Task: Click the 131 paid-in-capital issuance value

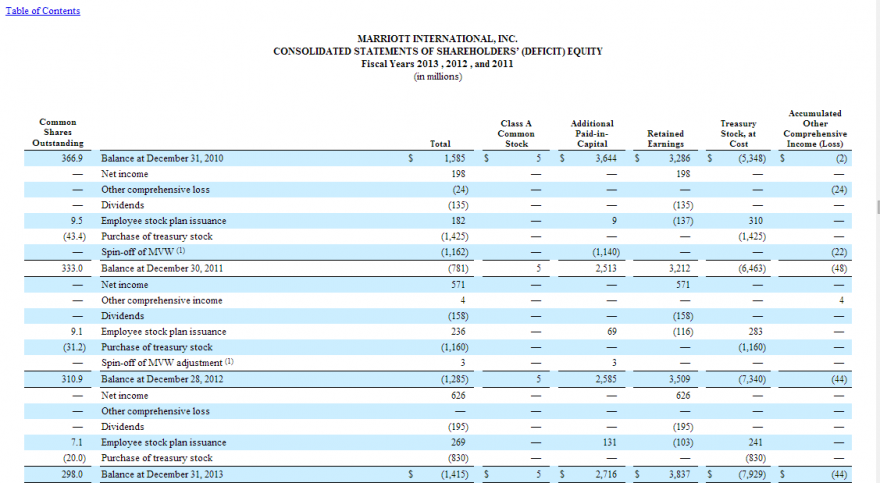Action: (x=609, y=442)
